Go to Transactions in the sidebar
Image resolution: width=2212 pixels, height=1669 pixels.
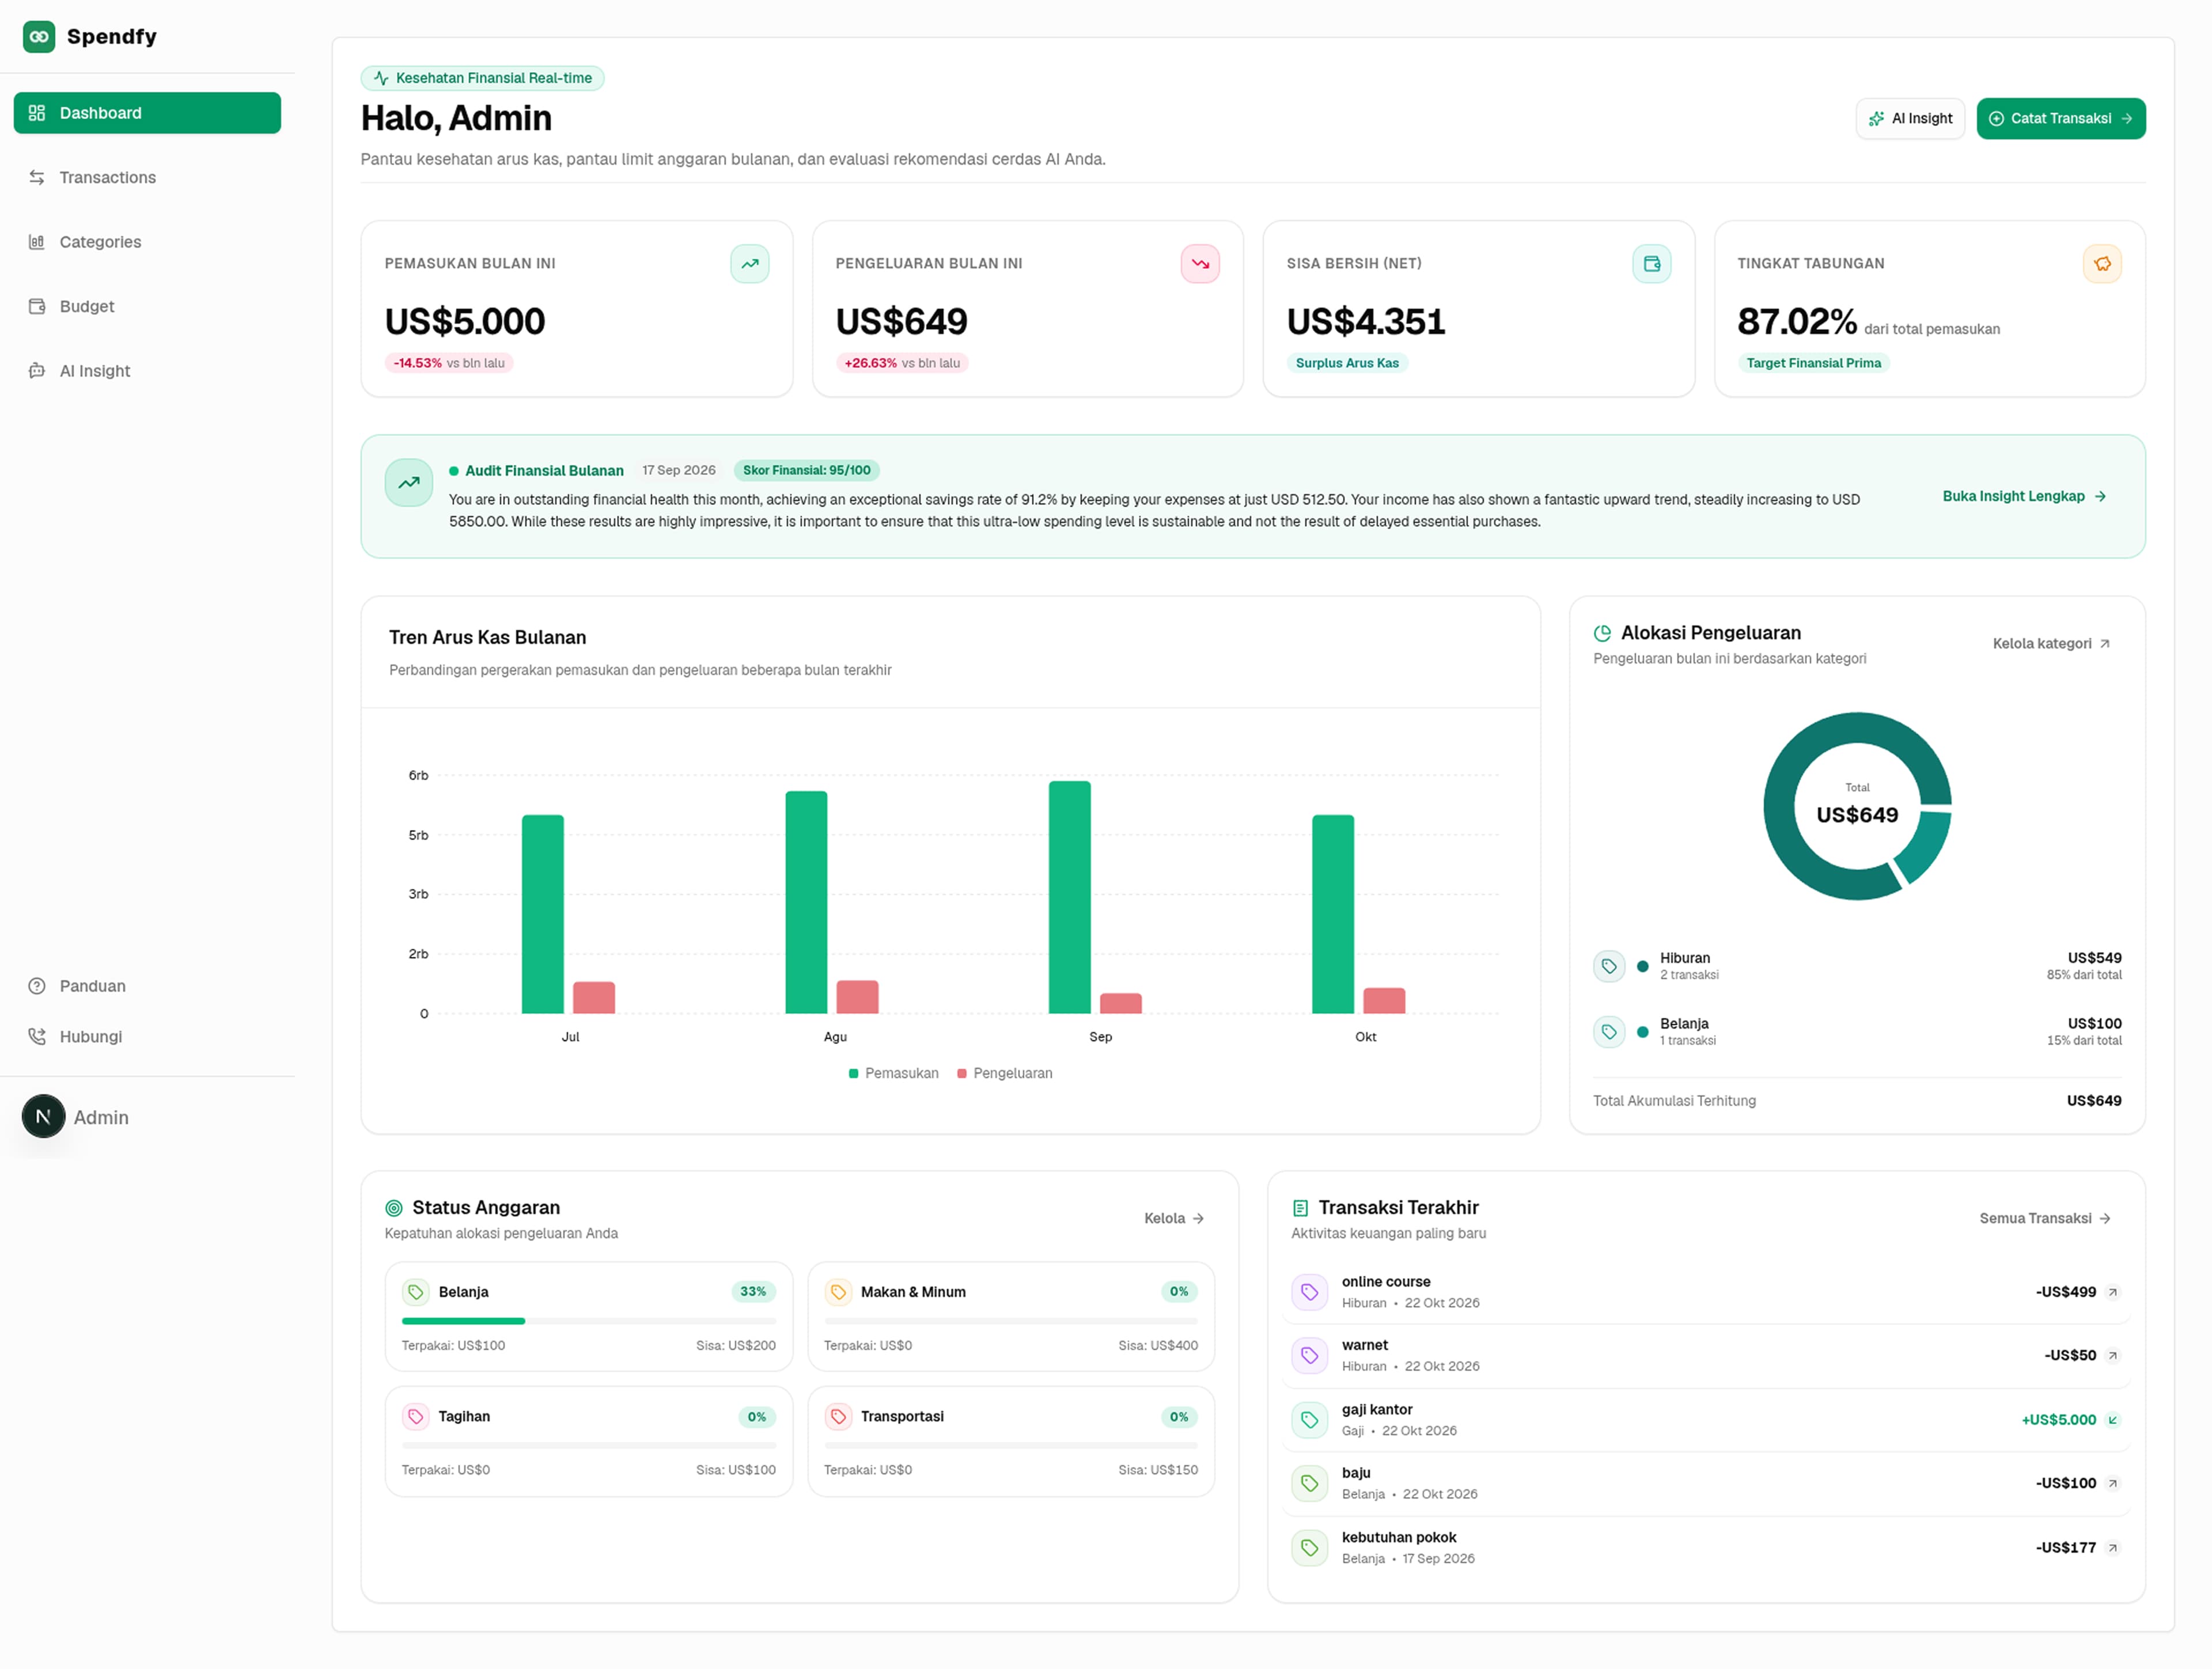click(147, 177)
